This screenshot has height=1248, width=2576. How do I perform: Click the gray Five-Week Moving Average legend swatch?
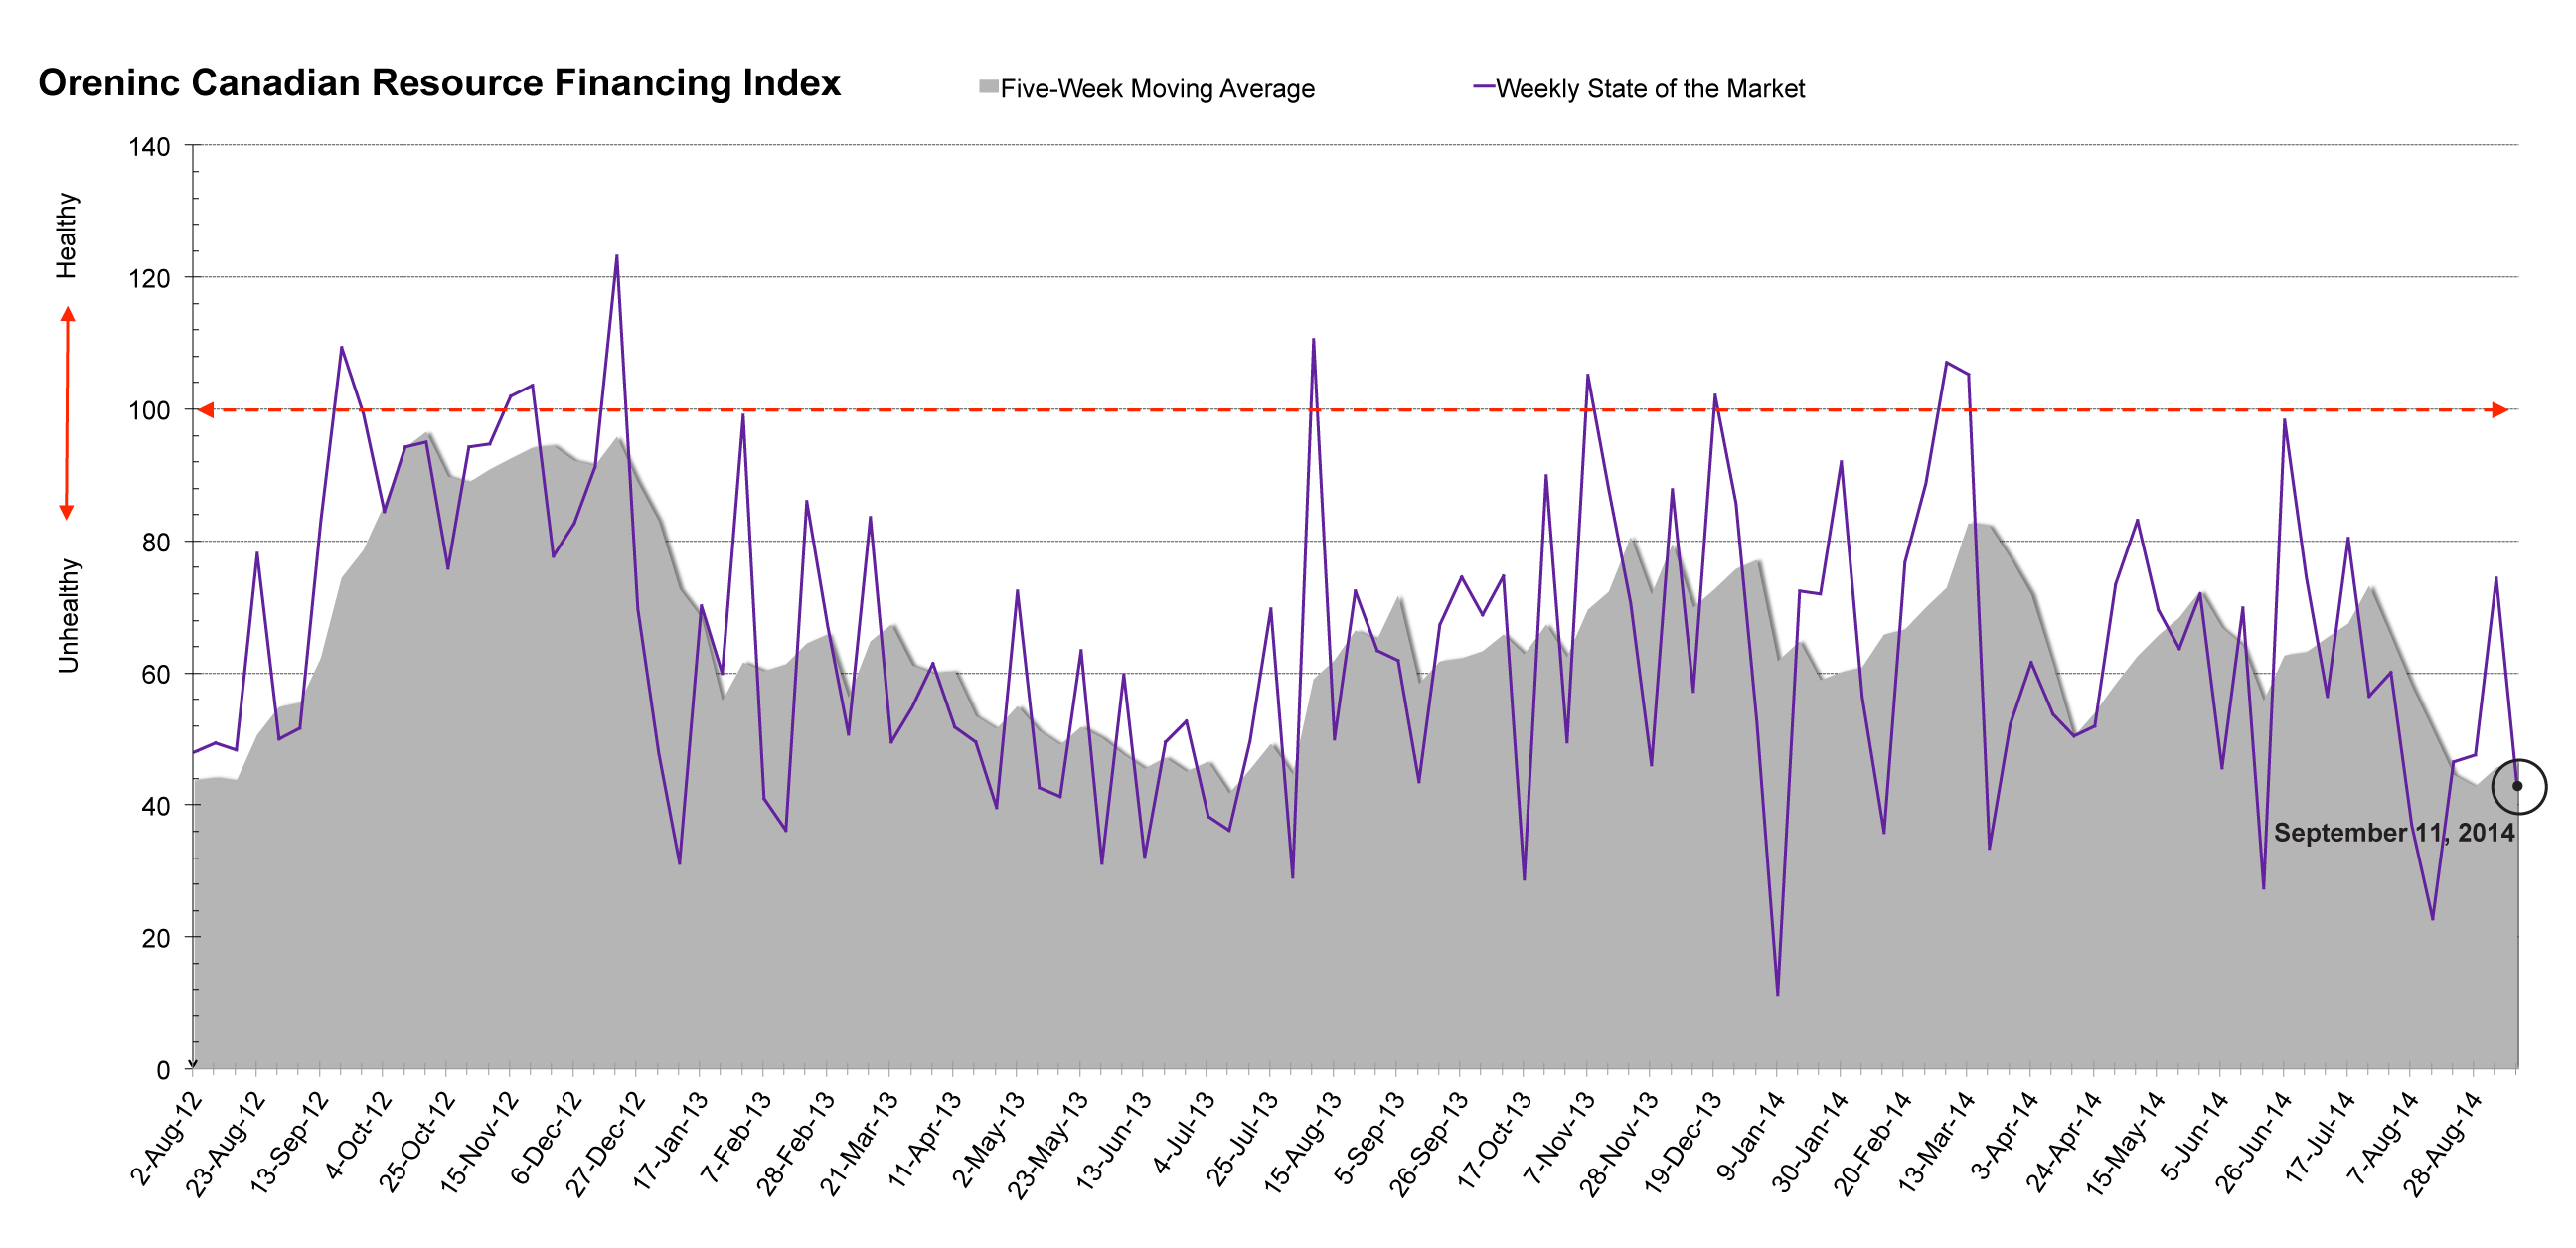coord(988,87)
